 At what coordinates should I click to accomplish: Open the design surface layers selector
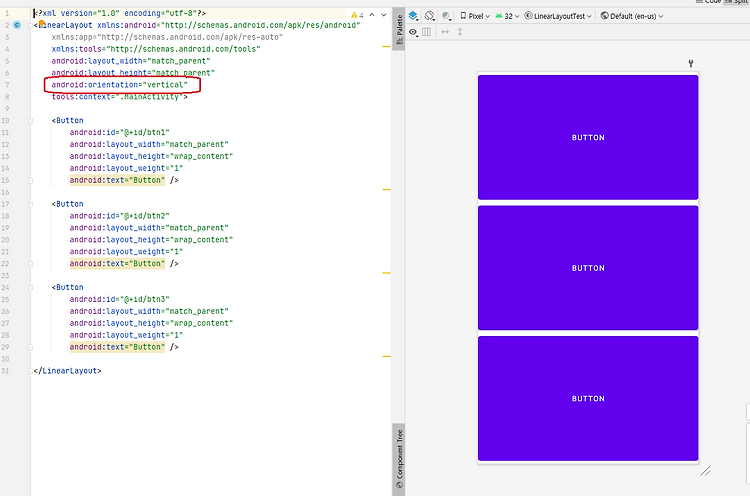[413, 16]
